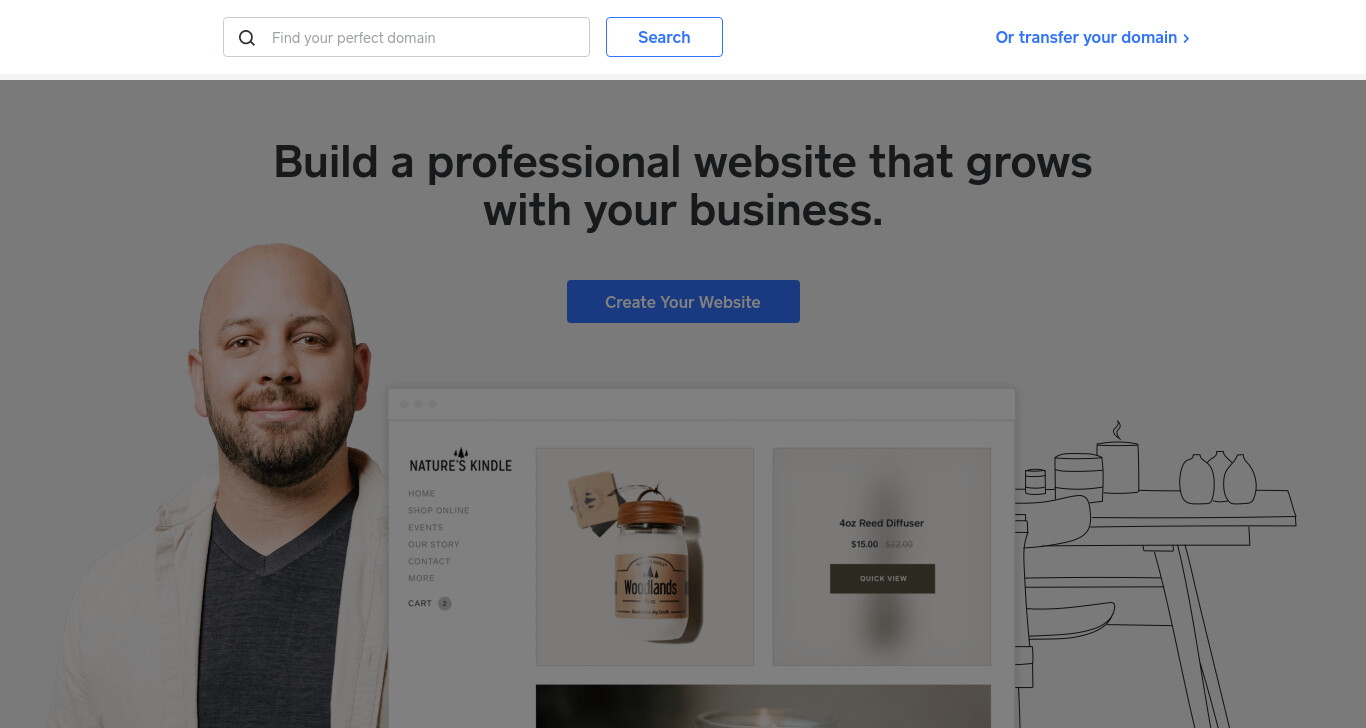The width and height of the screenshot is (1366, 728).
Task: Click the cart count badge
Action: pyautogui.click(x=445, y=603)
